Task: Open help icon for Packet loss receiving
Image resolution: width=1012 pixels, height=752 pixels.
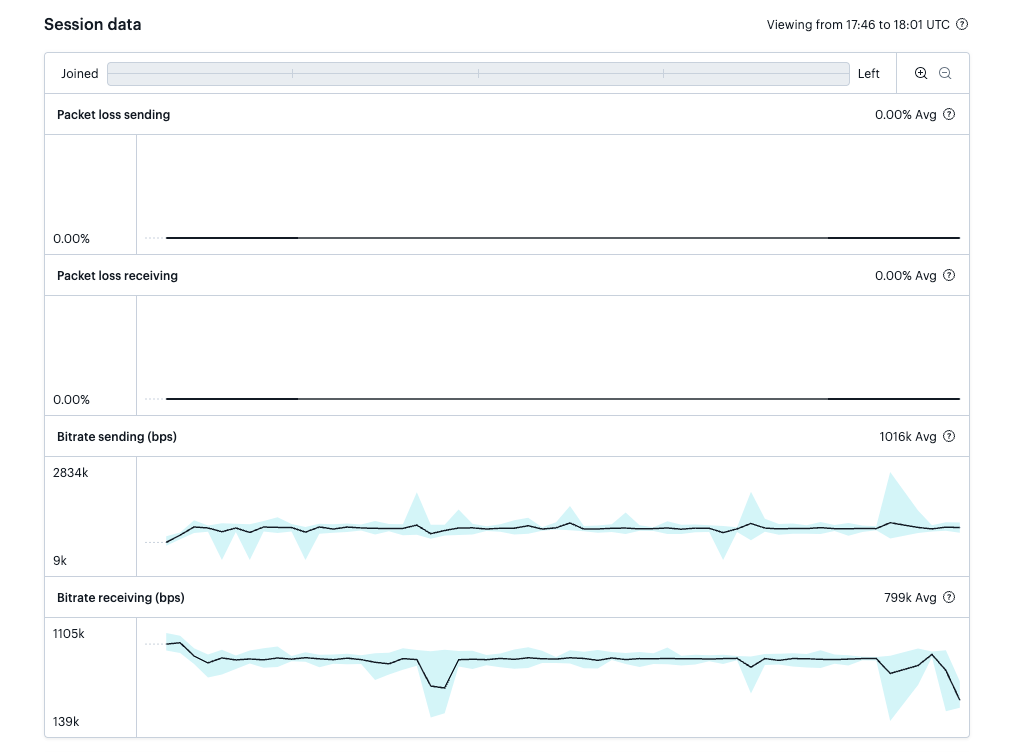Action: (x=949, y=275)
